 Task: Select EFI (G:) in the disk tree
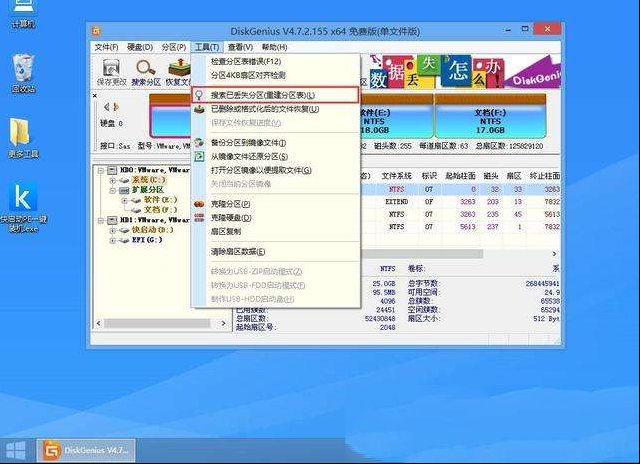pos(147,240)
